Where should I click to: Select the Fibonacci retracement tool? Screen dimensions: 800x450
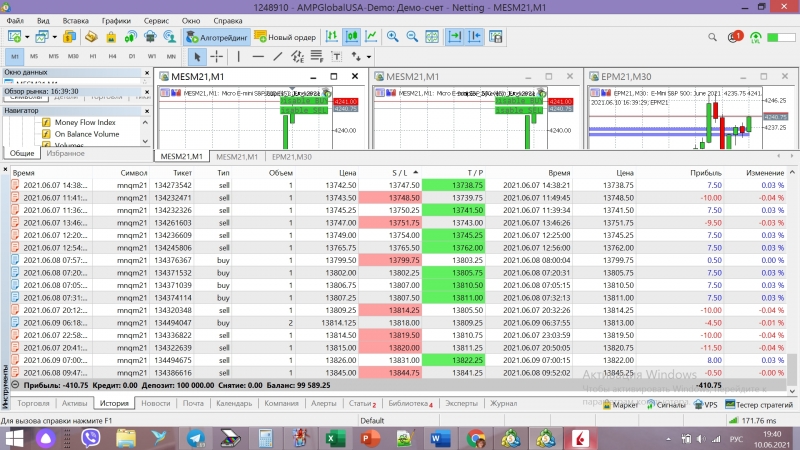tap(317, 57)
